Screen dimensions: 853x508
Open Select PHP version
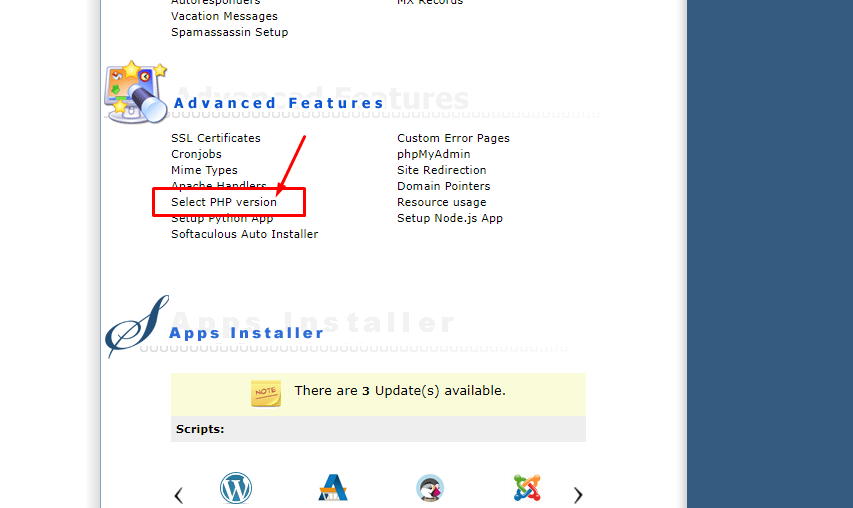224,202
